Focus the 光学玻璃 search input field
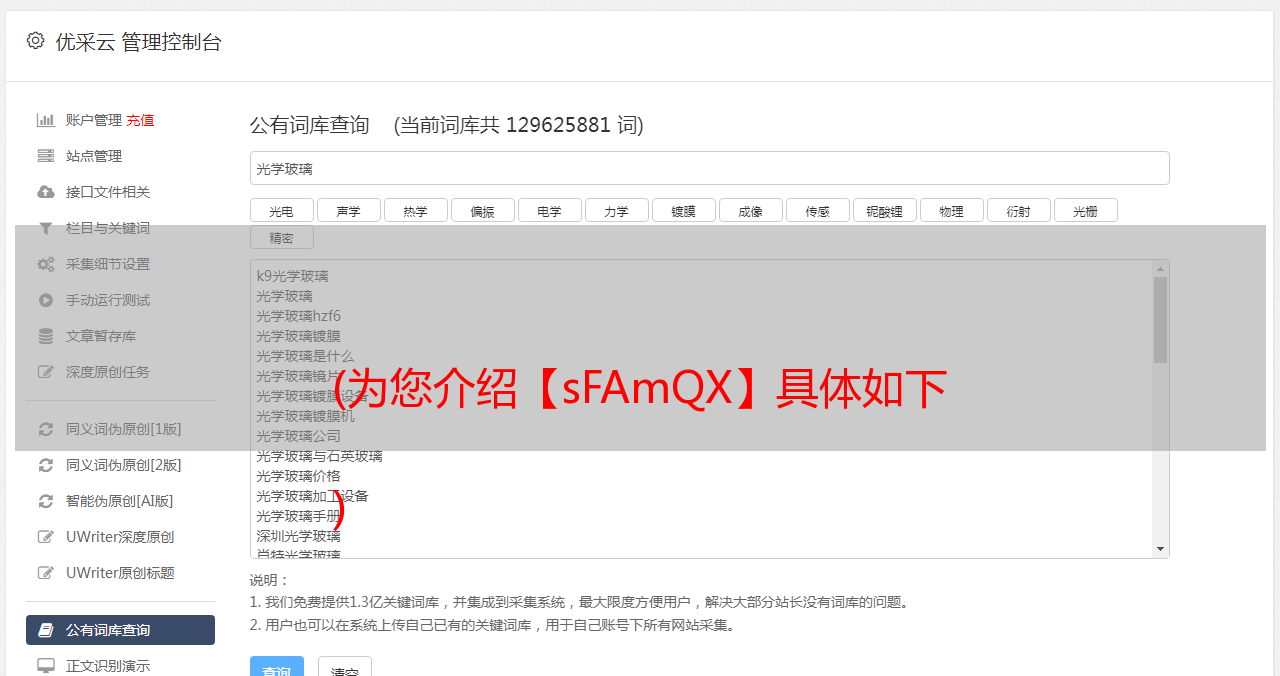The image size is (1280, 676). pyautogui.click(x=710, y=168)
